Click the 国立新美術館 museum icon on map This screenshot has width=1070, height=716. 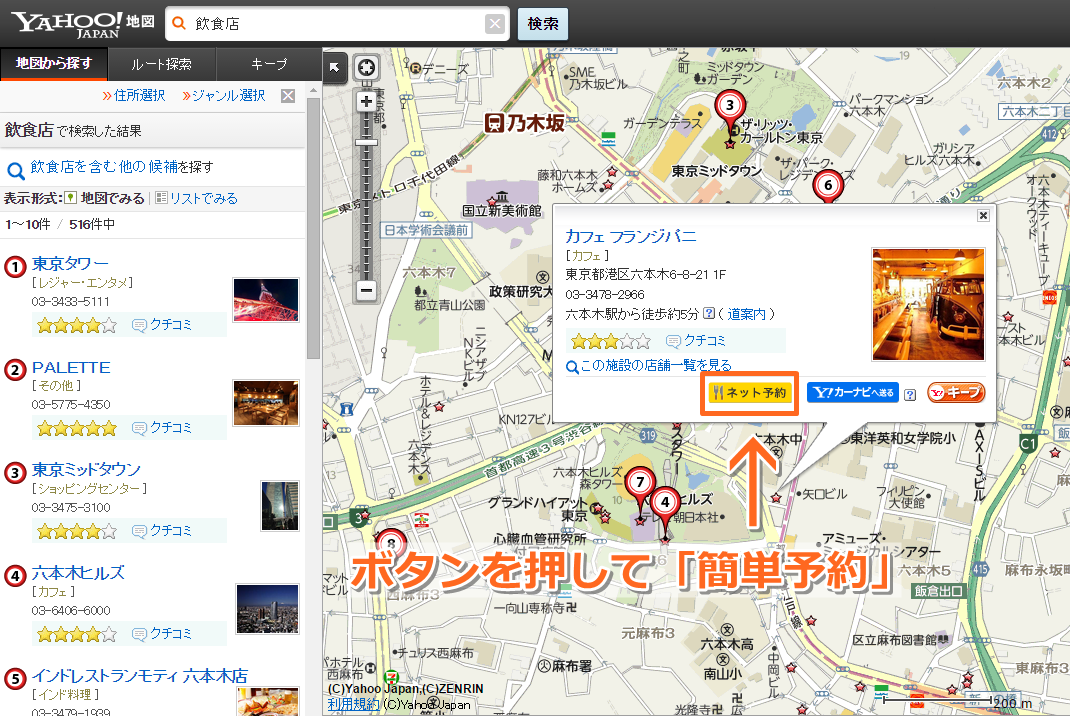502,197
